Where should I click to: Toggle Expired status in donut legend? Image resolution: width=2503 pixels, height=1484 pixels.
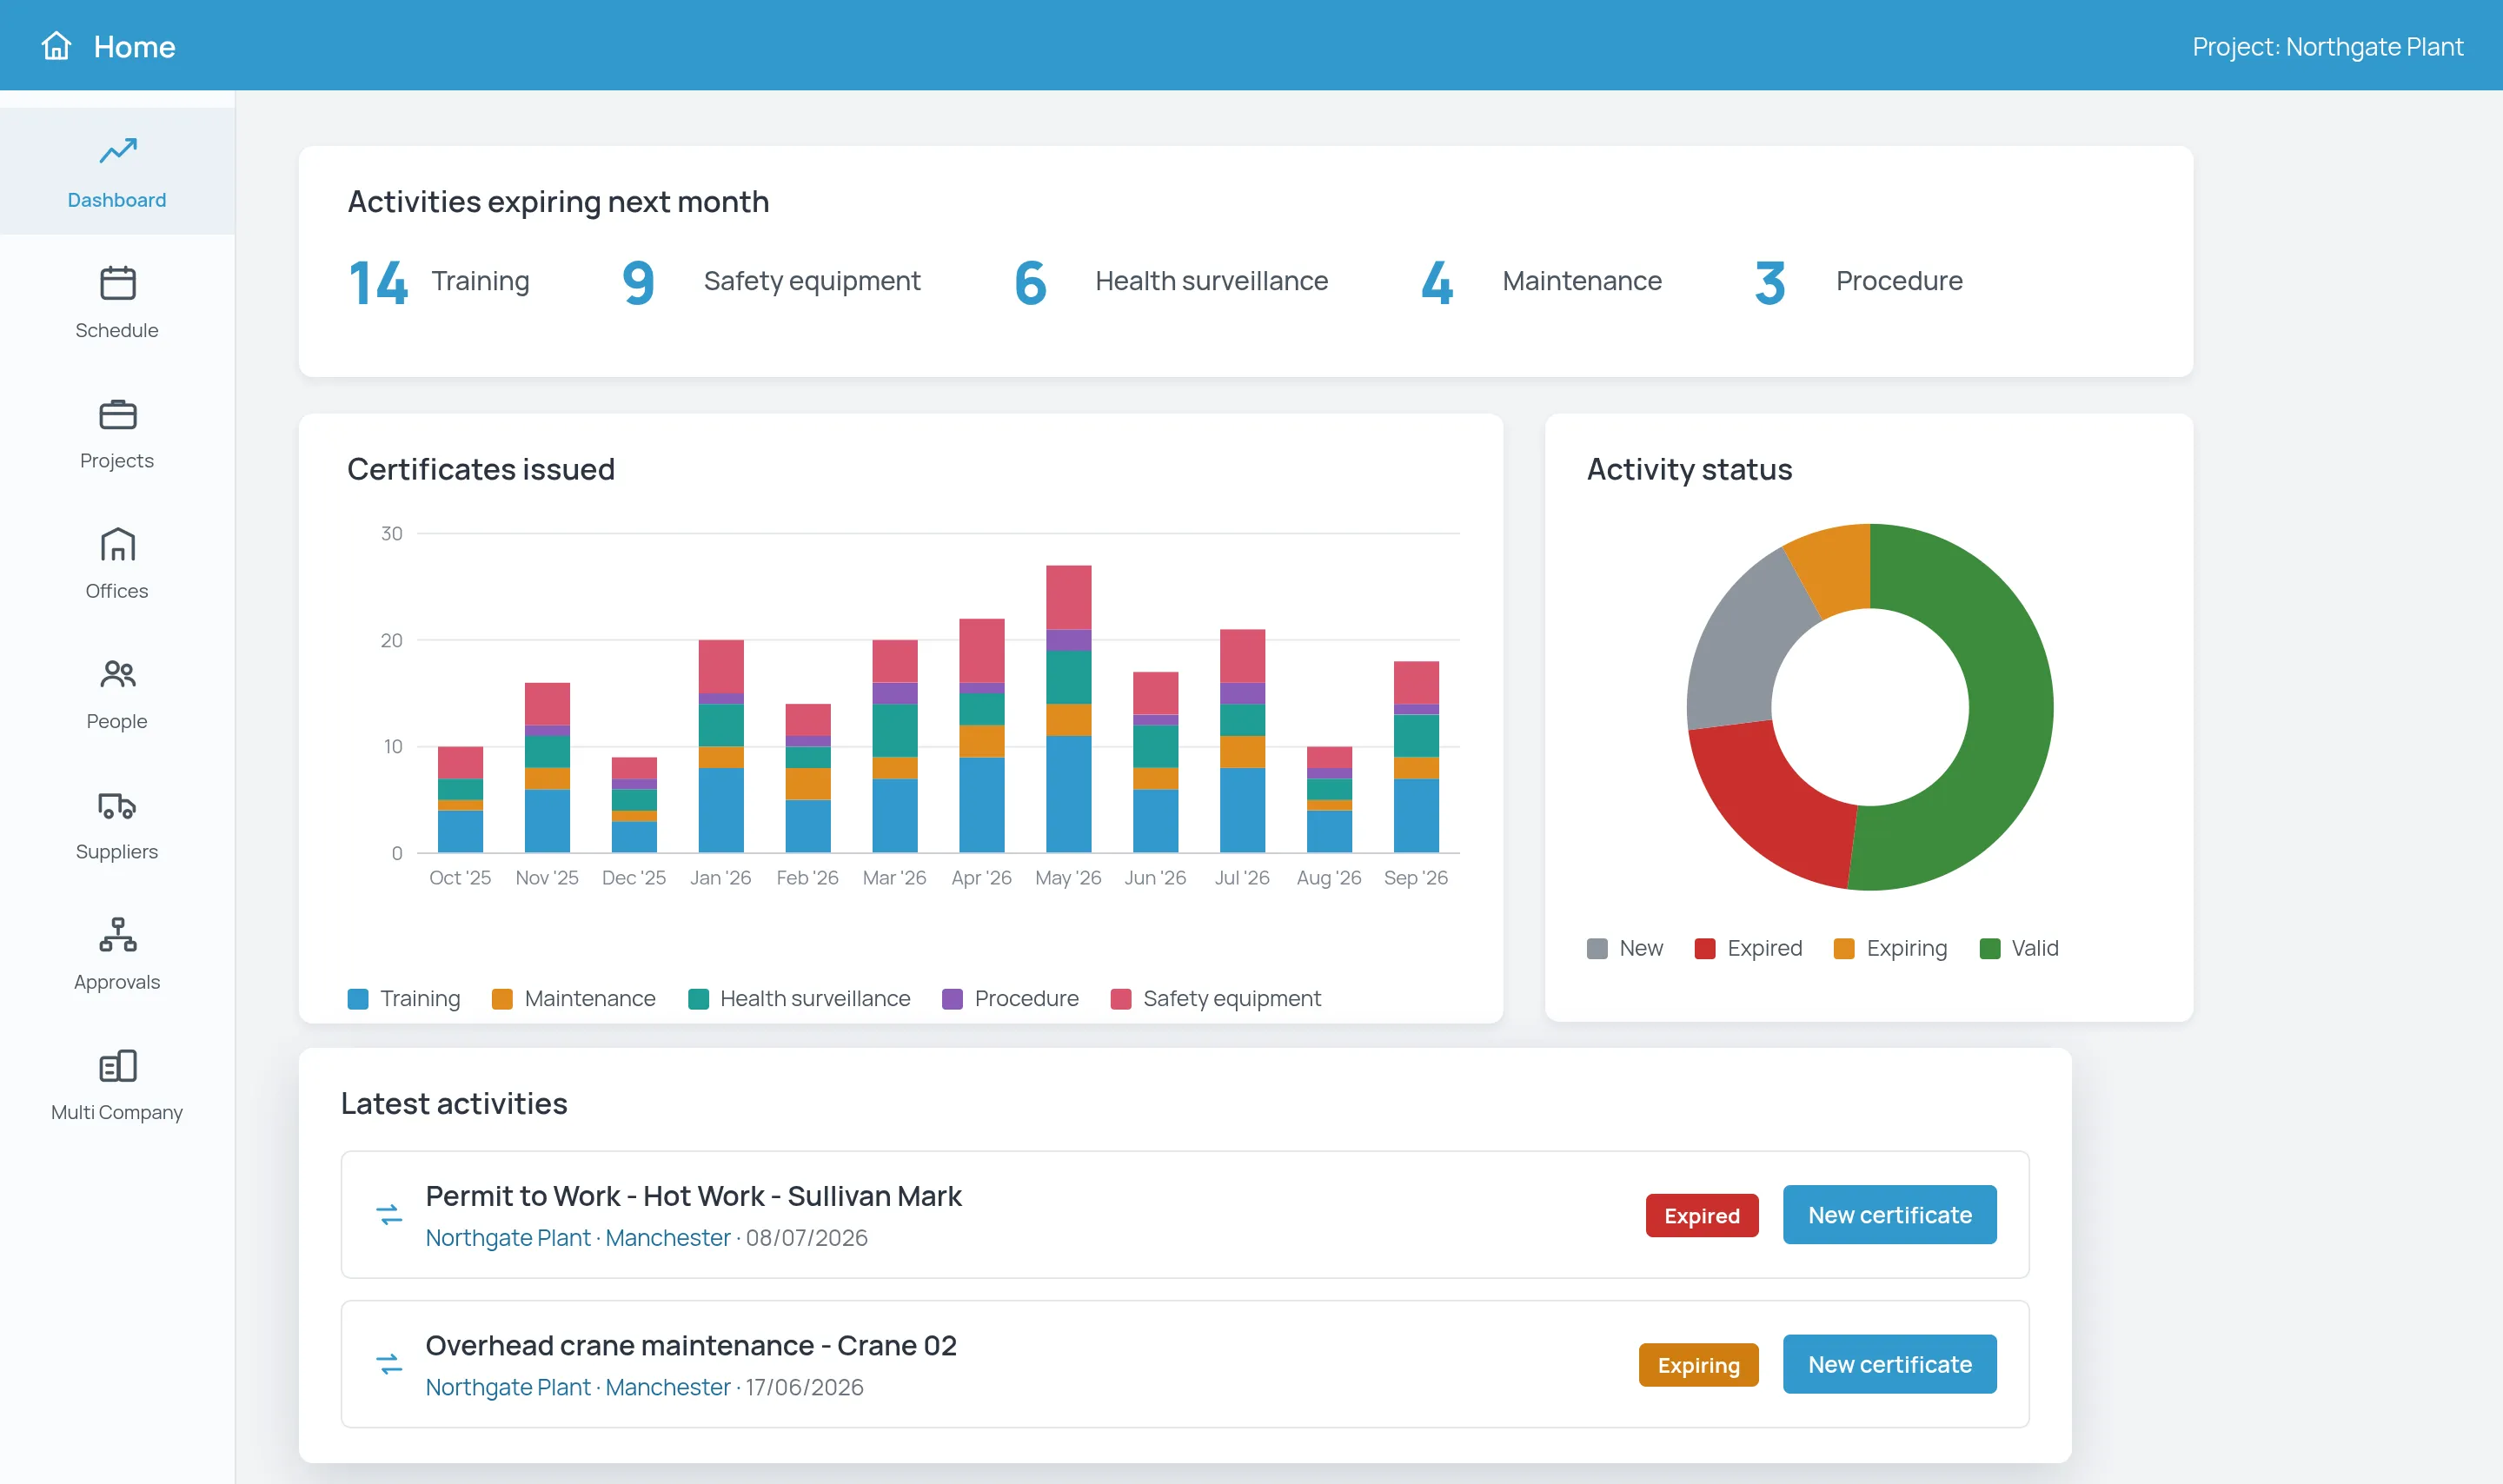coord(1749,948)
